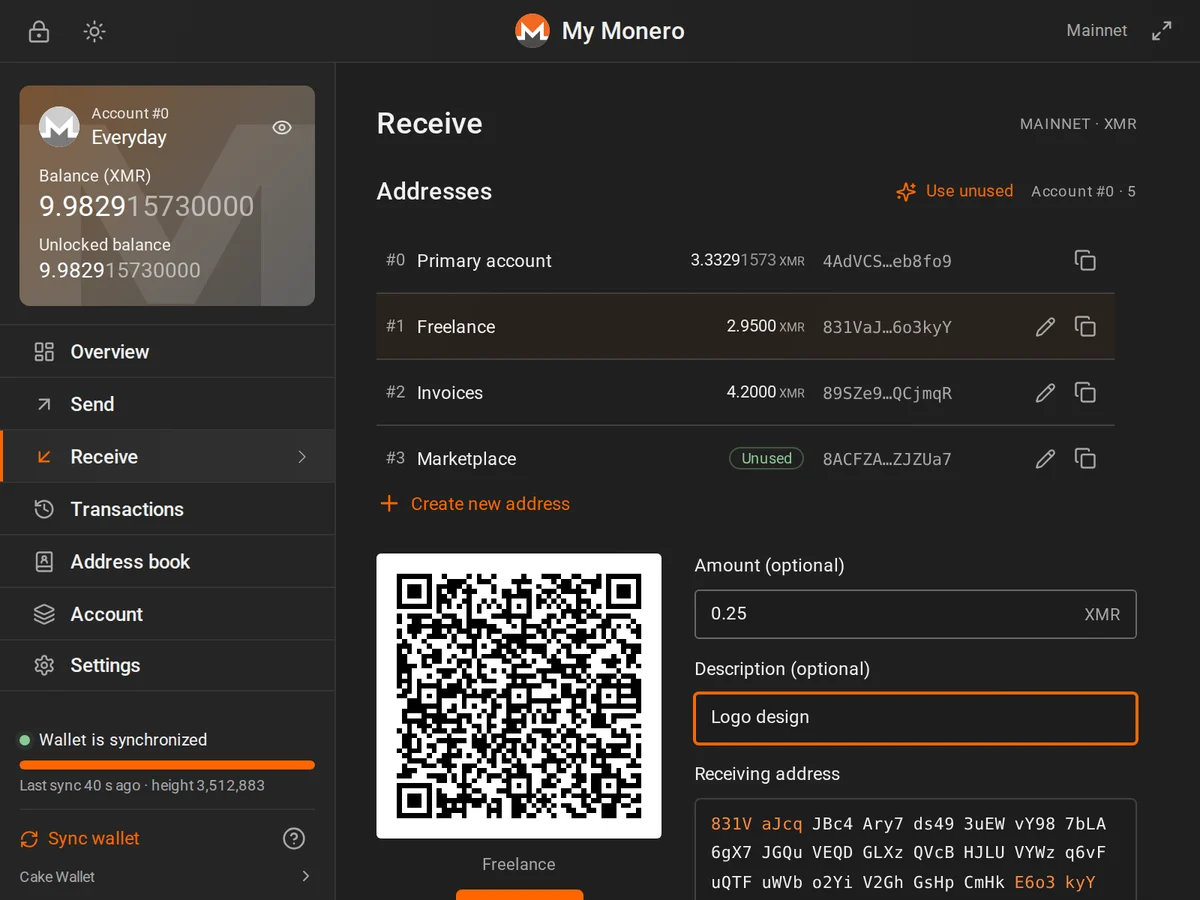Edit the Freelance address label
Viewport: 1200px width, 900px height.
1045,327
